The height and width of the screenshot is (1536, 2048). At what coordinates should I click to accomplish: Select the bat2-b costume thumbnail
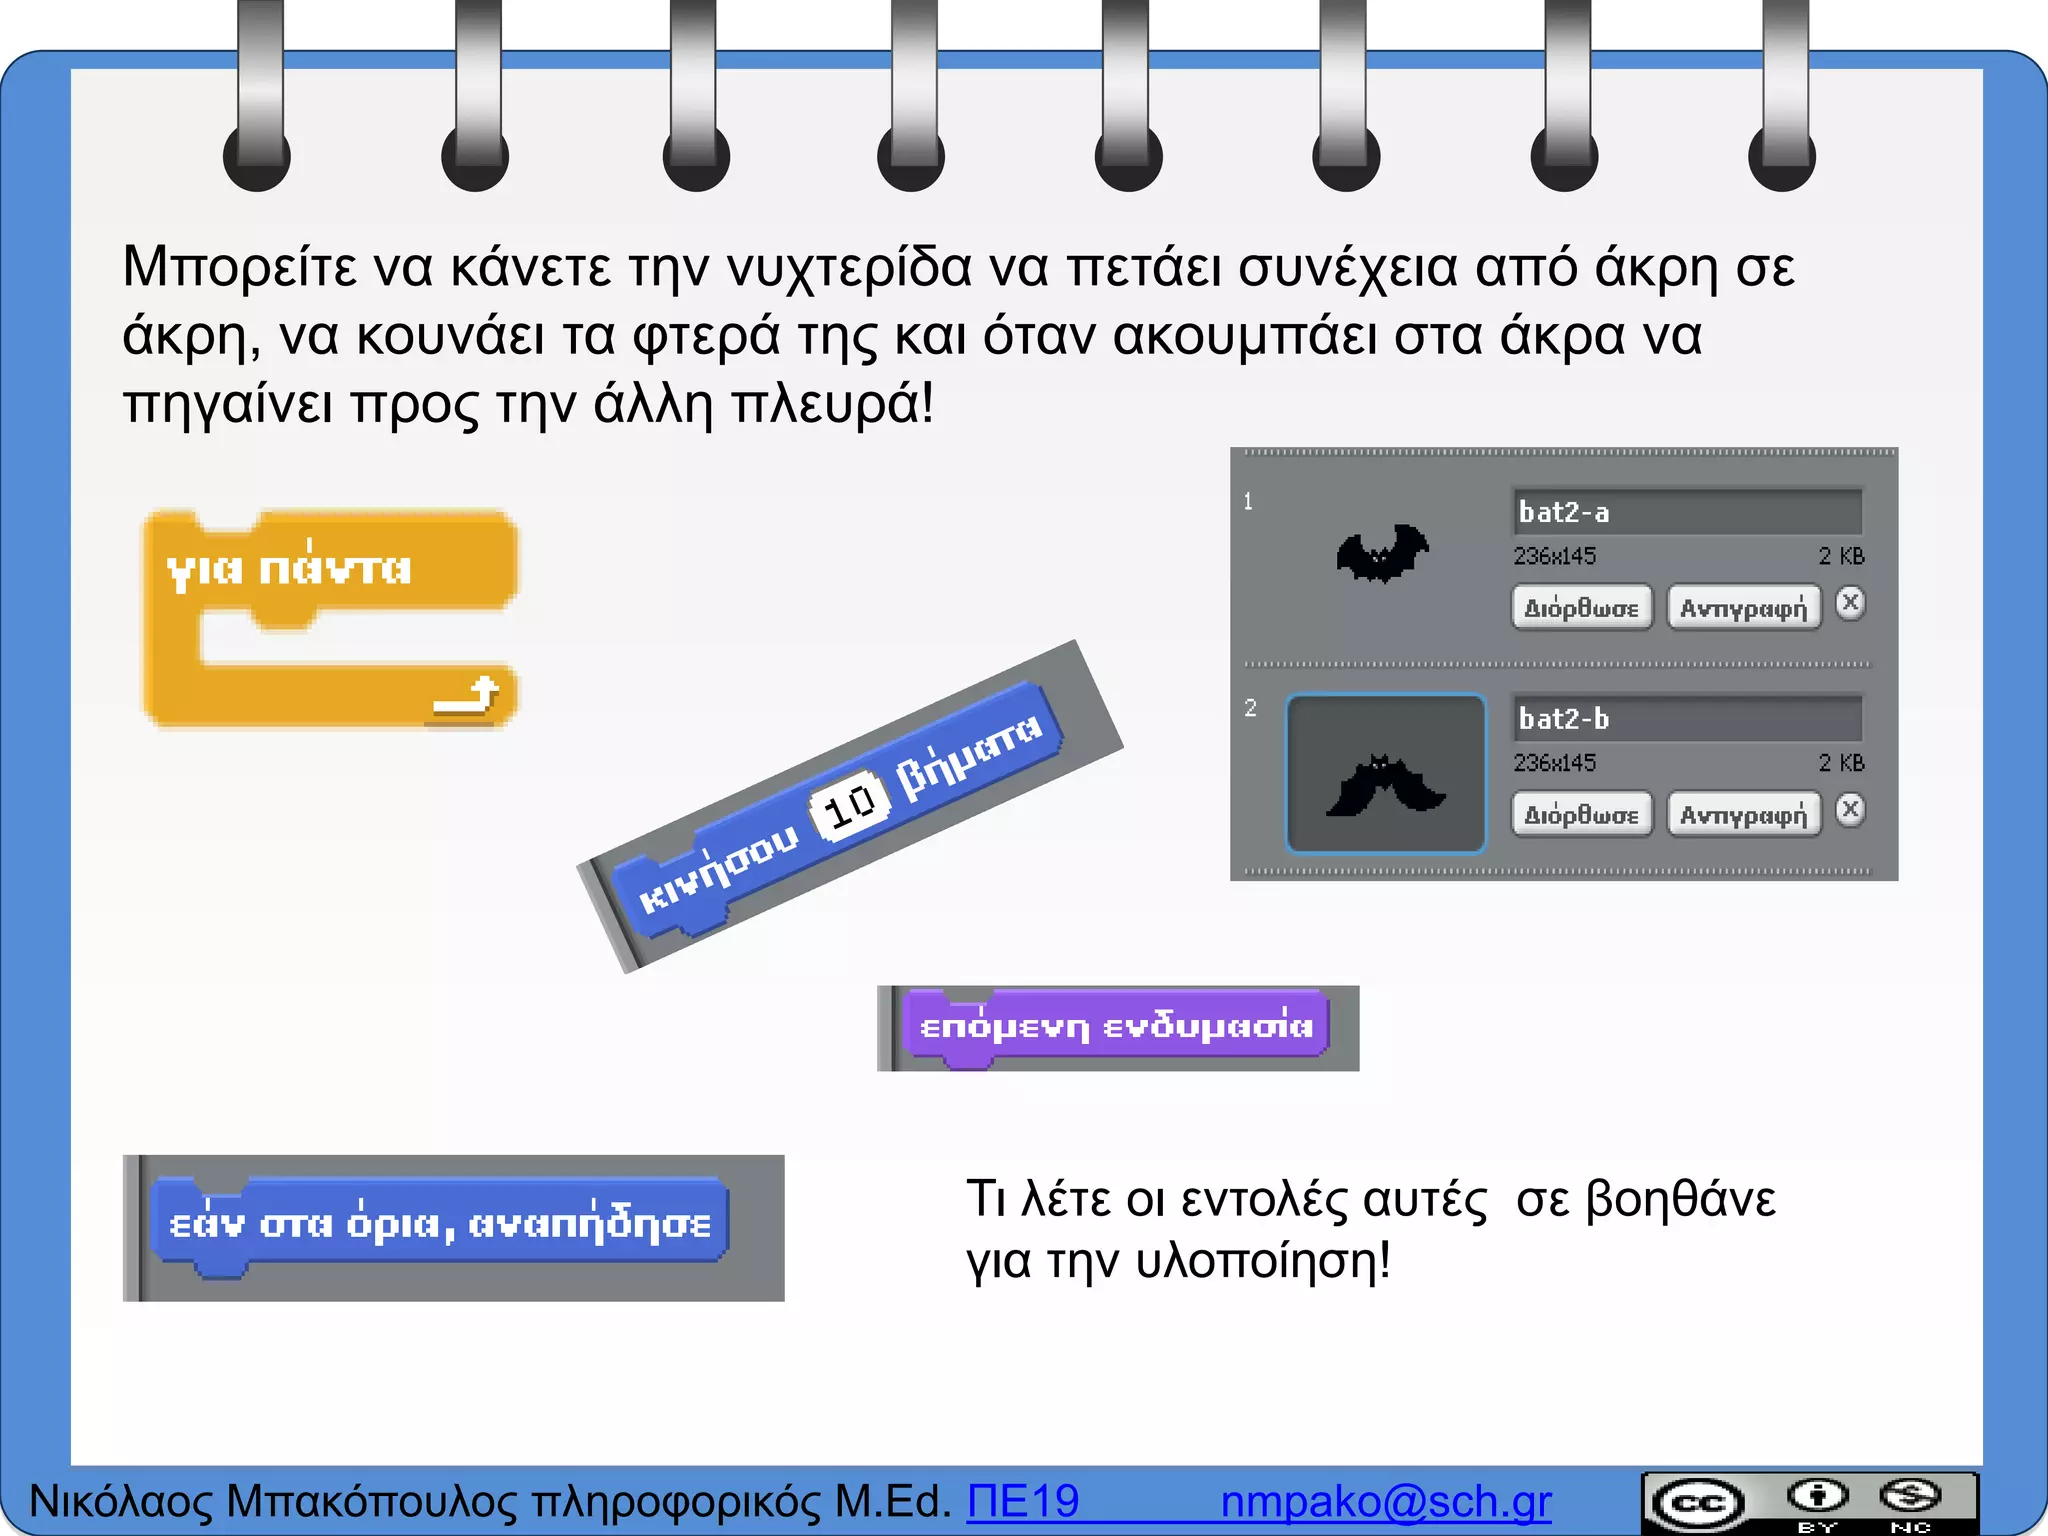1385,773
